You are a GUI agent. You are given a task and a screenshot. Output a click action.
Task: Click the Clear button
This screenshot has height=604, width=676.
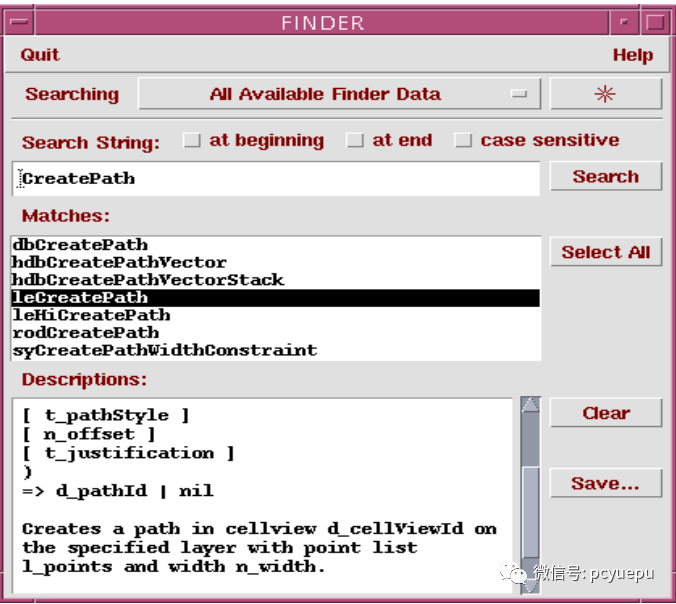[x=605, y=413]
